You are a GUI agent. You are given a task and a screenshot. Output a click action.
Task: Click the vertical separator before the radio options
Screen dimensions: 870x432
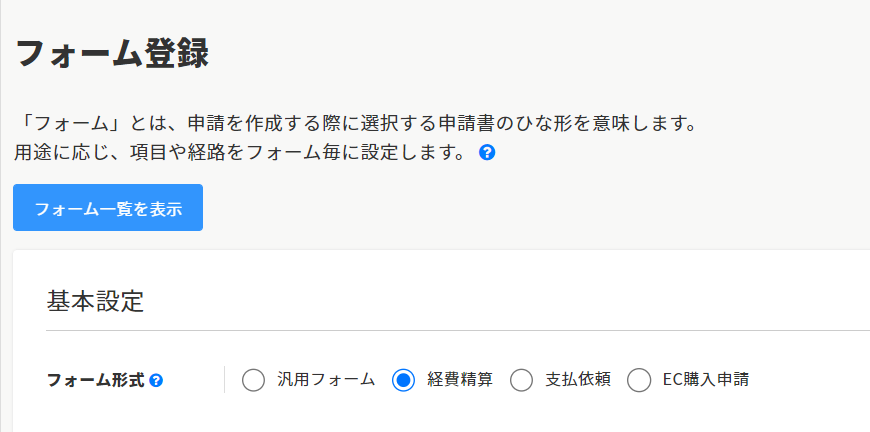click(x=224, y=380)
